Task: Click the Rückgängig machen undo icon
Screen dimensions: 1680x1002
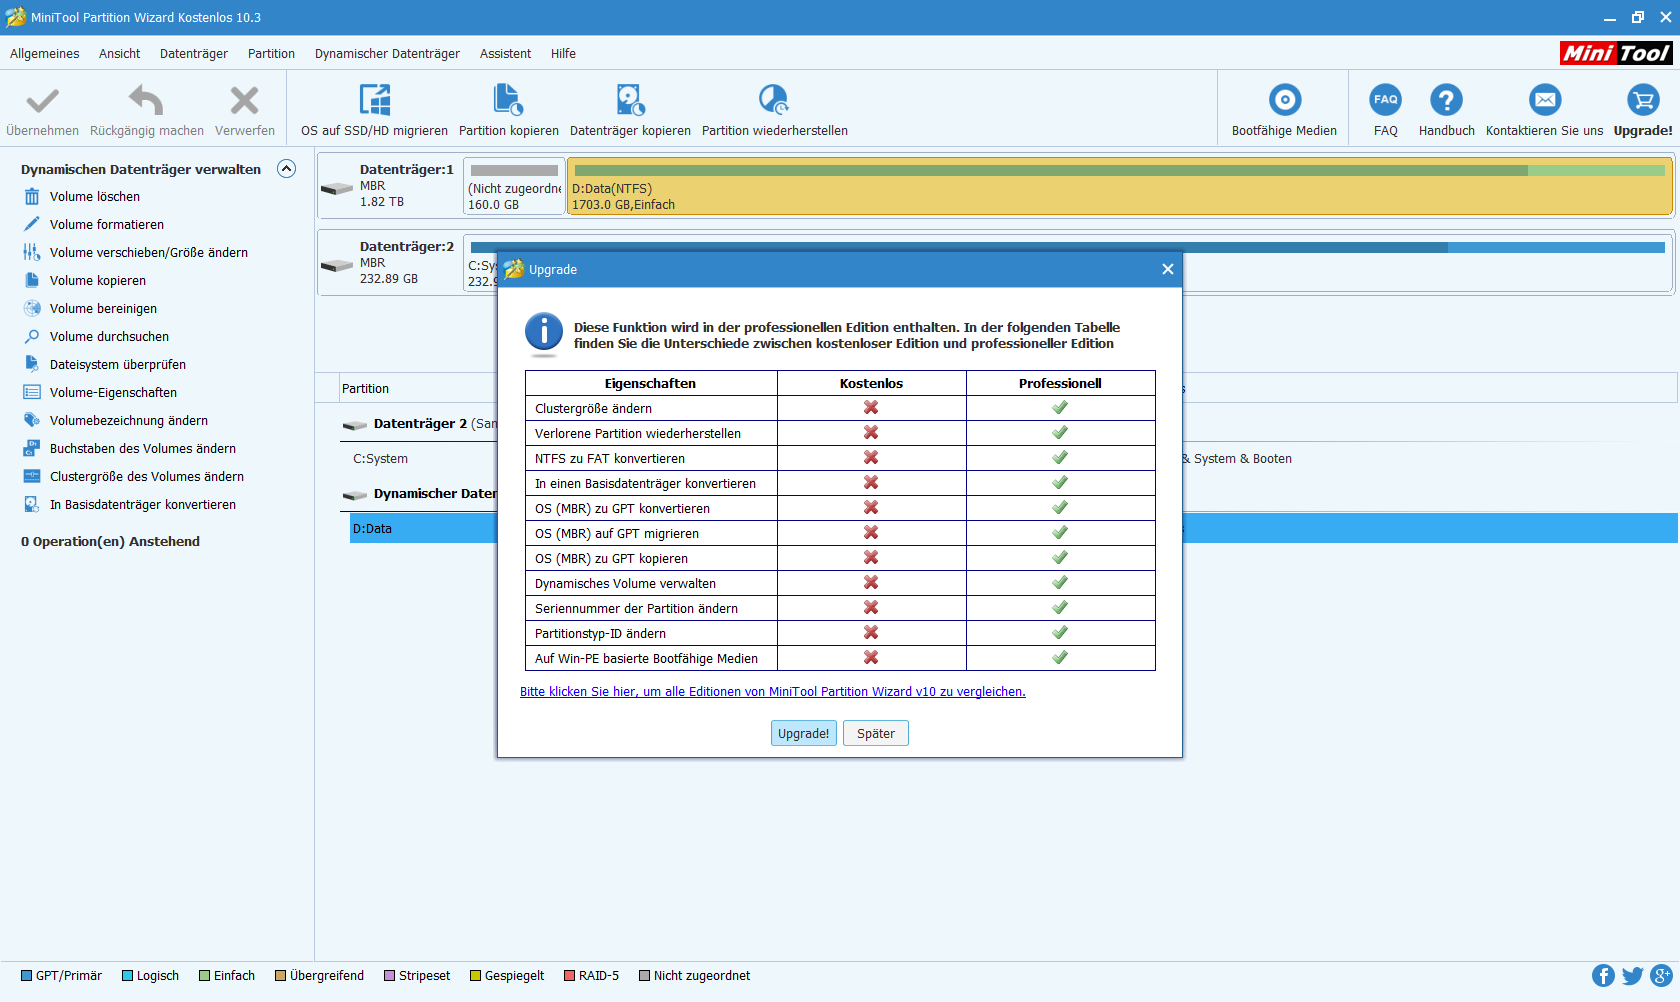Action: (x=146, y=100)
